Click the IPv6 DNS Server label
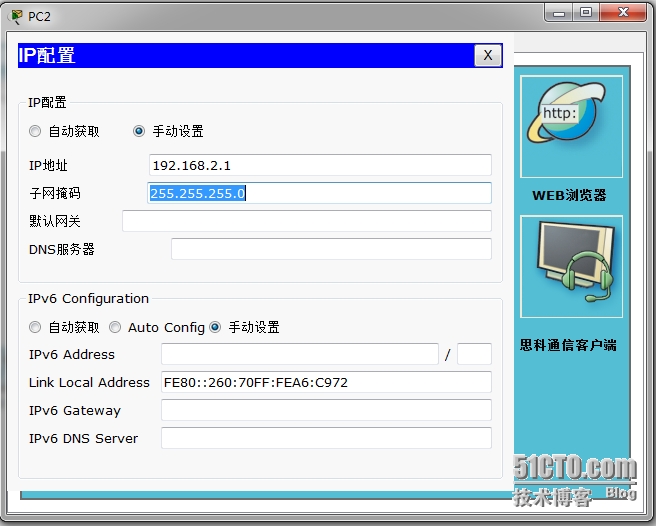The image size is (656, 526). tap(83, 439)
